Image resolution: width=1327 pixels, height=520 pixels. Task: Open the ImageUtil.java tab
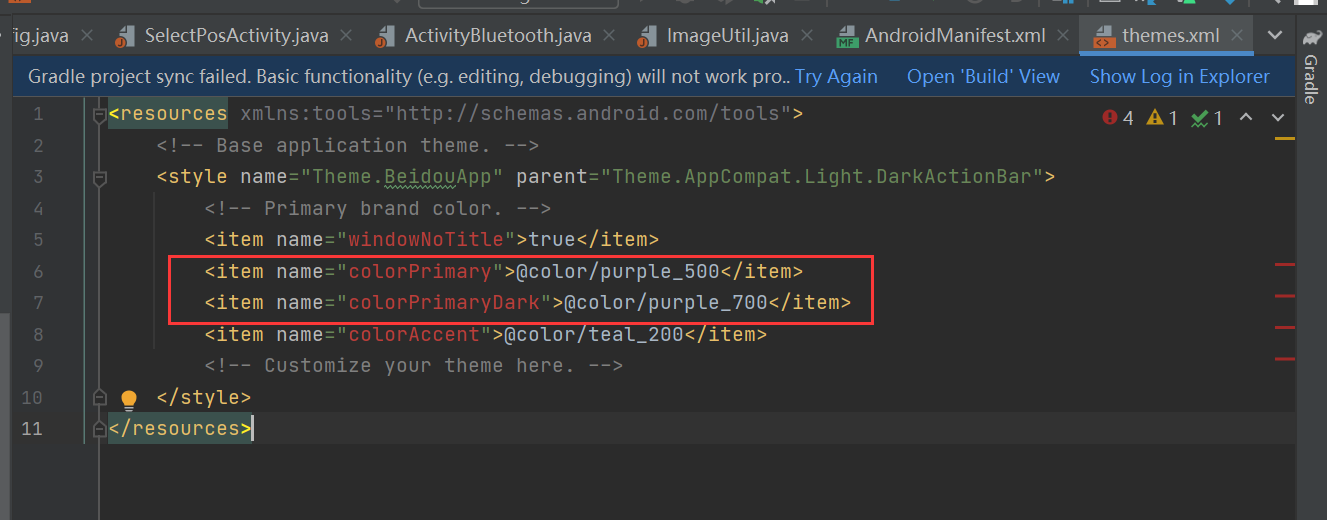coord(727,36)
